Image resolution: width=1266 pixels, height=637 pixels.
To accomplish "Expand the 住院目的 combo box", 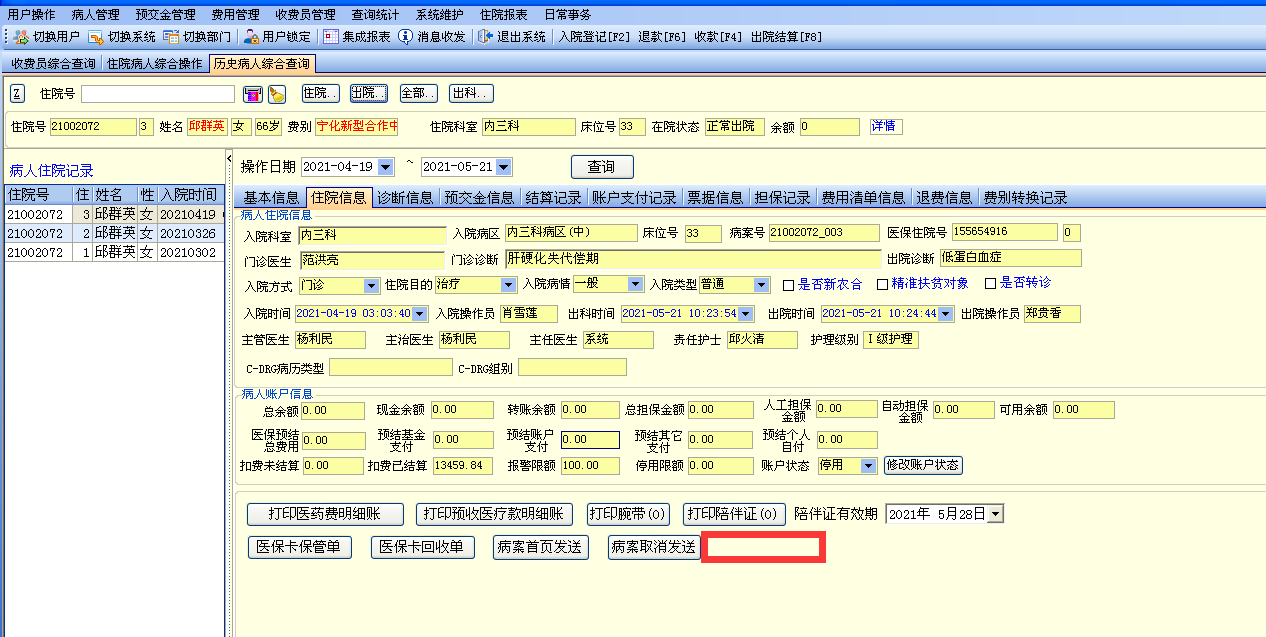I will coord(508,285).
